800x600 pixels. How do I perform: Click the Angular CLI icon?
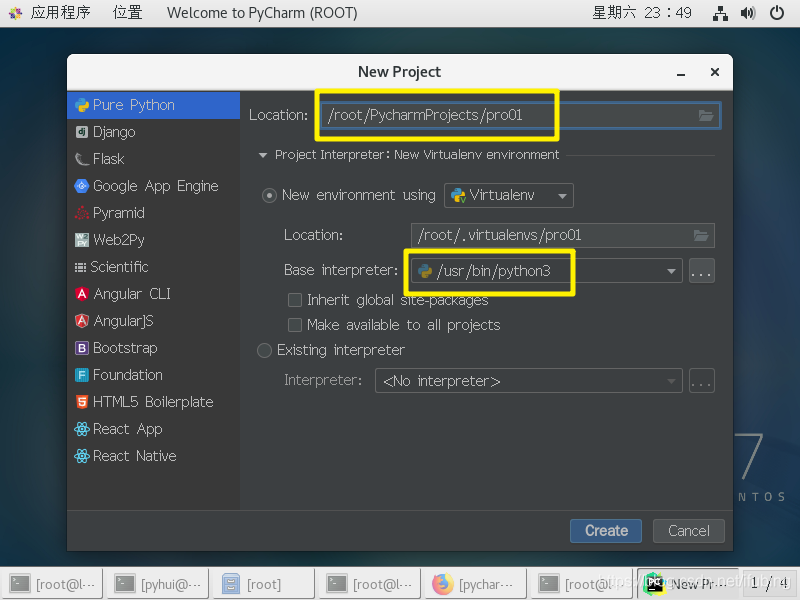click(82, 294)
